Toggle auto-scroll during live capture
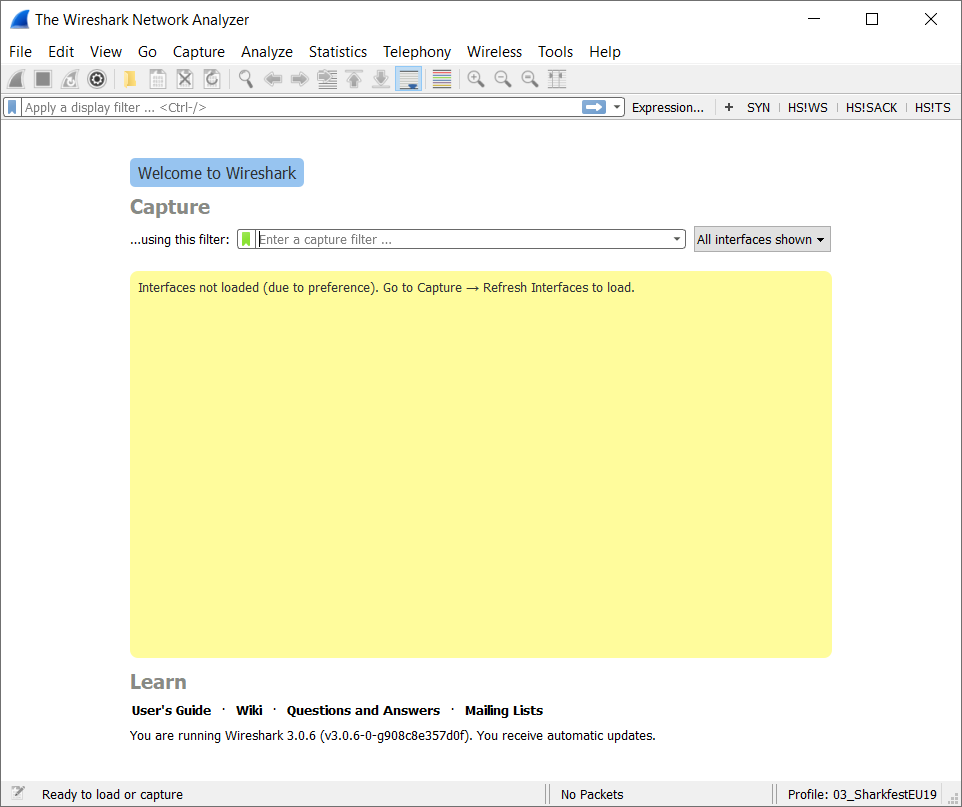The width and height of the screenshot is (962, 807). [408, 79]
